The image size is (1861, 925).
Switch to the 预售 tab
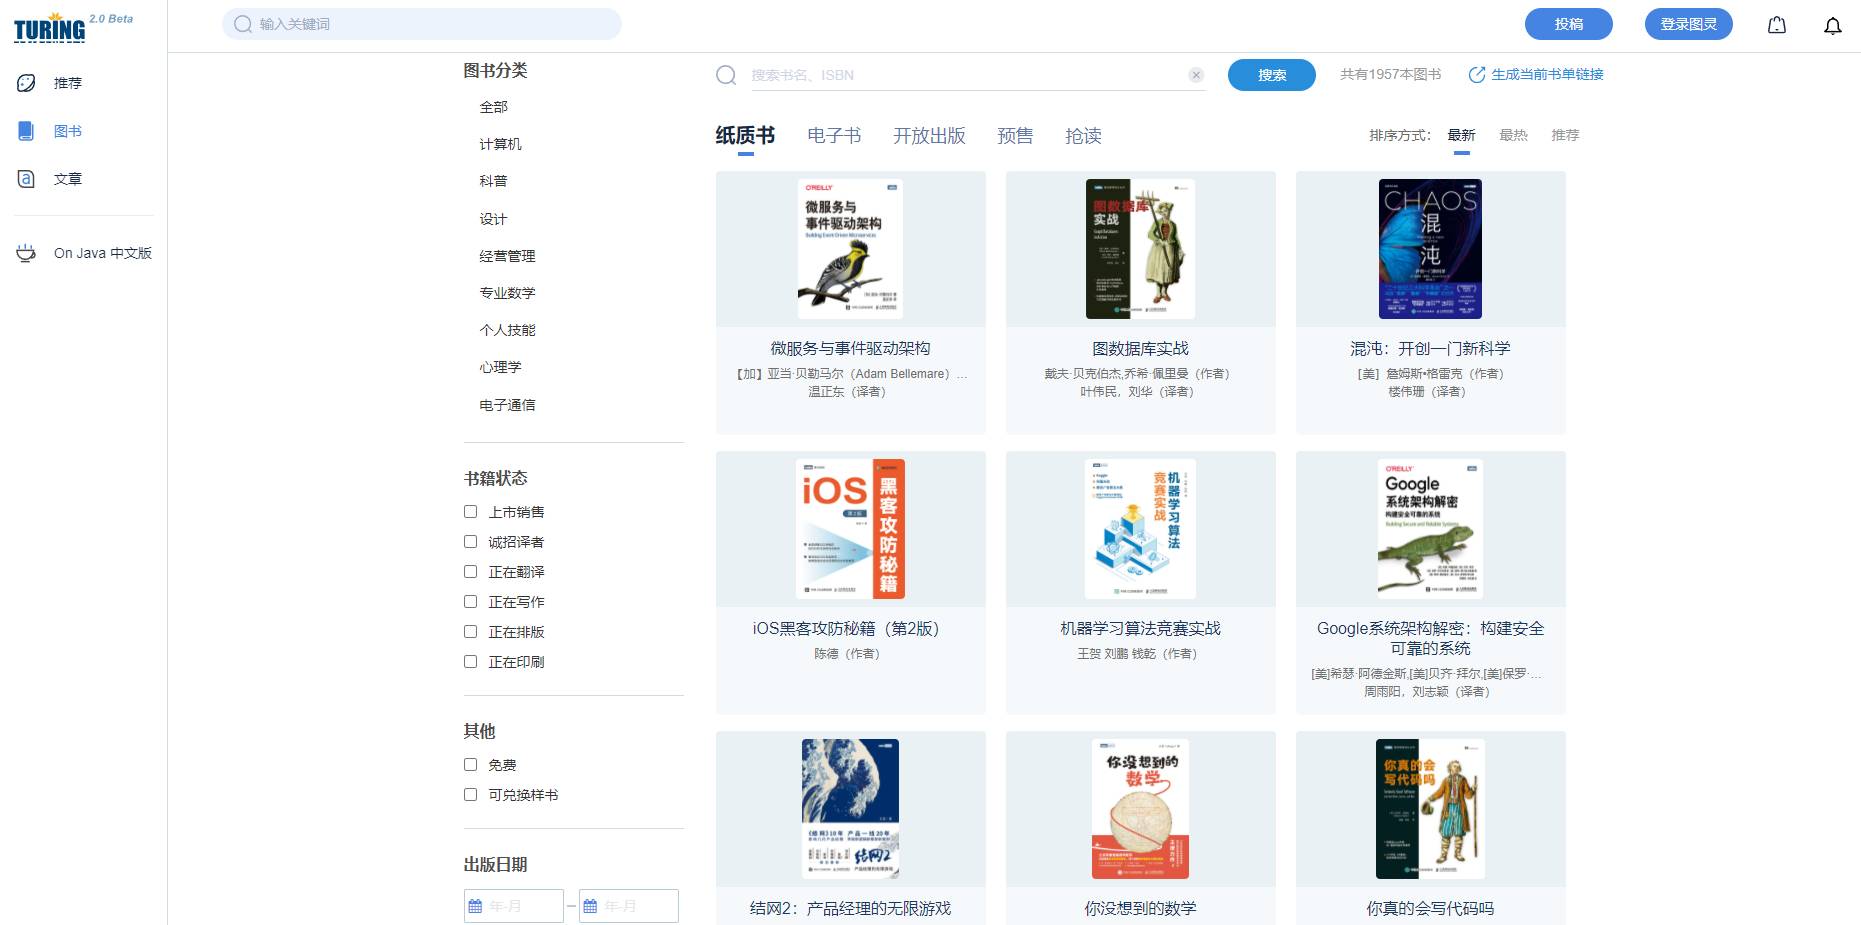point(1015,136)
